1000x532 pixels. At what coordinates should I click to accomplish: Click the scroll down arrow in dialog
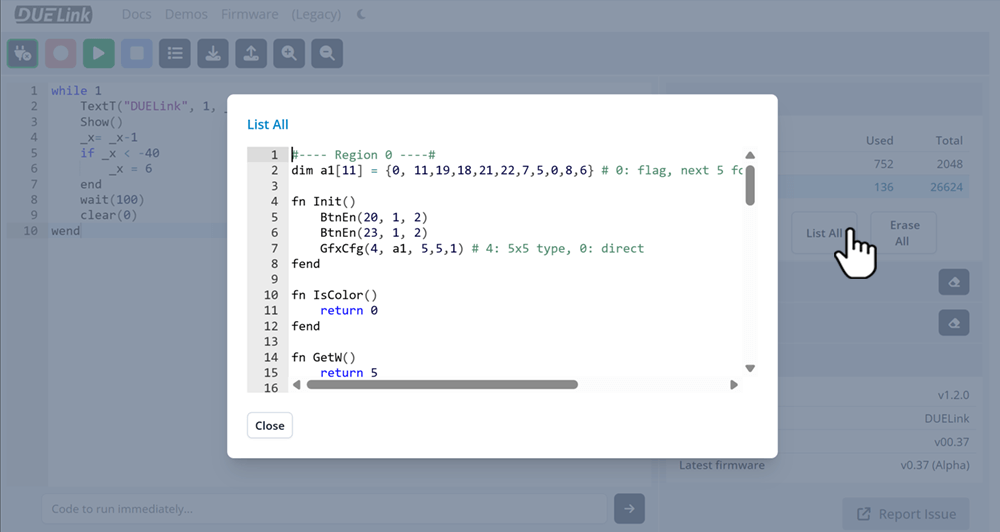coord(750,368)
